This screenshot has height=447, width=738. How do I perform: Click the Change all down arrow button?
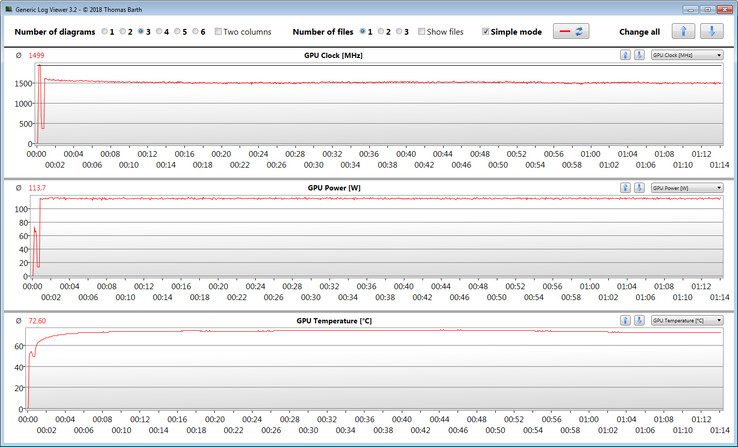[711, 32]
